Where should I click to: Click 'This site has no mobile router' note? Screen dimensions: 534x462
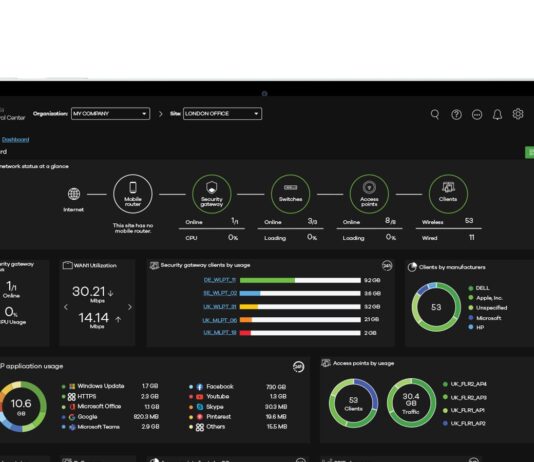point(133,228)
